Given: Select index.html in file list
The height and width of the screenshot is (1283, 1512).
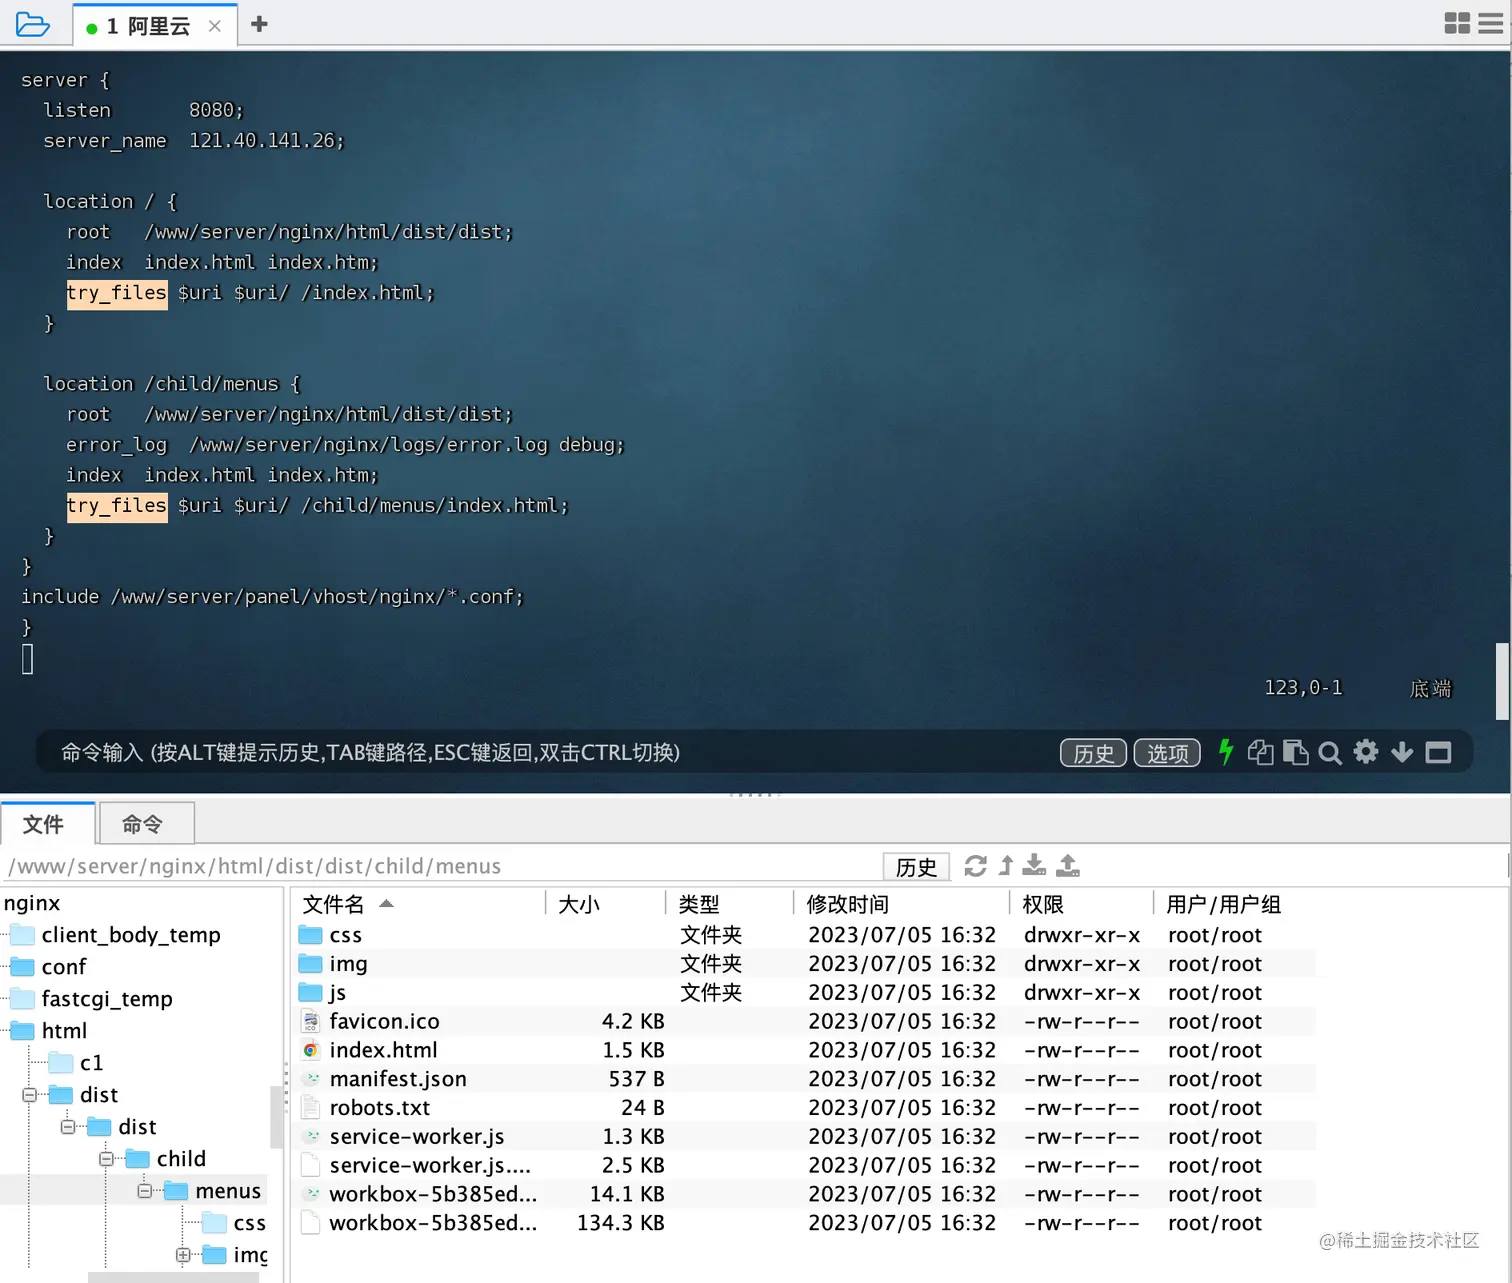Looking at the screenshot, I should (x=805, y=1050).
